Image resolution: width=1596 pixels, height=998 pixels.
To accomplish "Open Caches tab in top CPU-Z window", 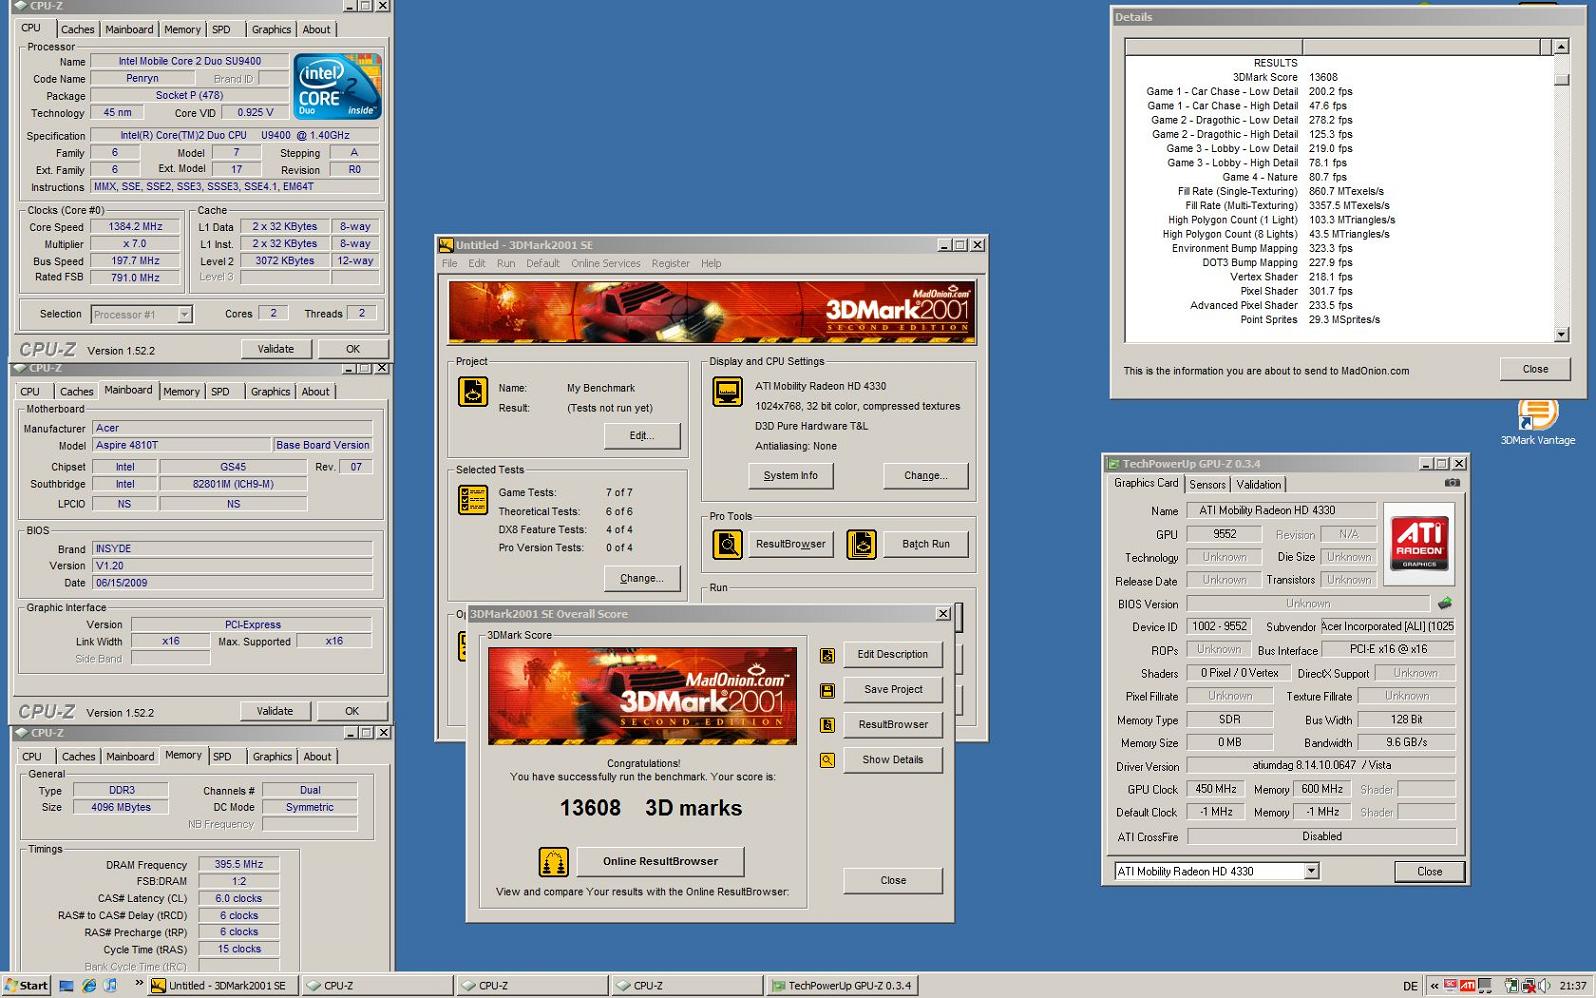I will tap(77, 30).
